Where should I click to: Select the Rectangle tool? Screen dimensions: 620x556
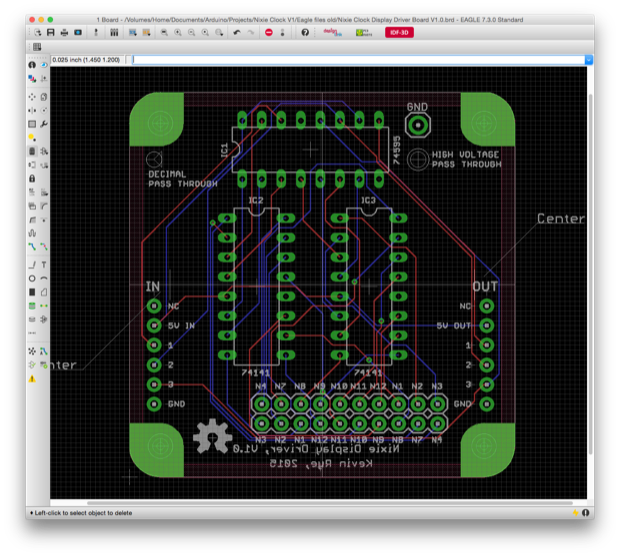point(32,292)
